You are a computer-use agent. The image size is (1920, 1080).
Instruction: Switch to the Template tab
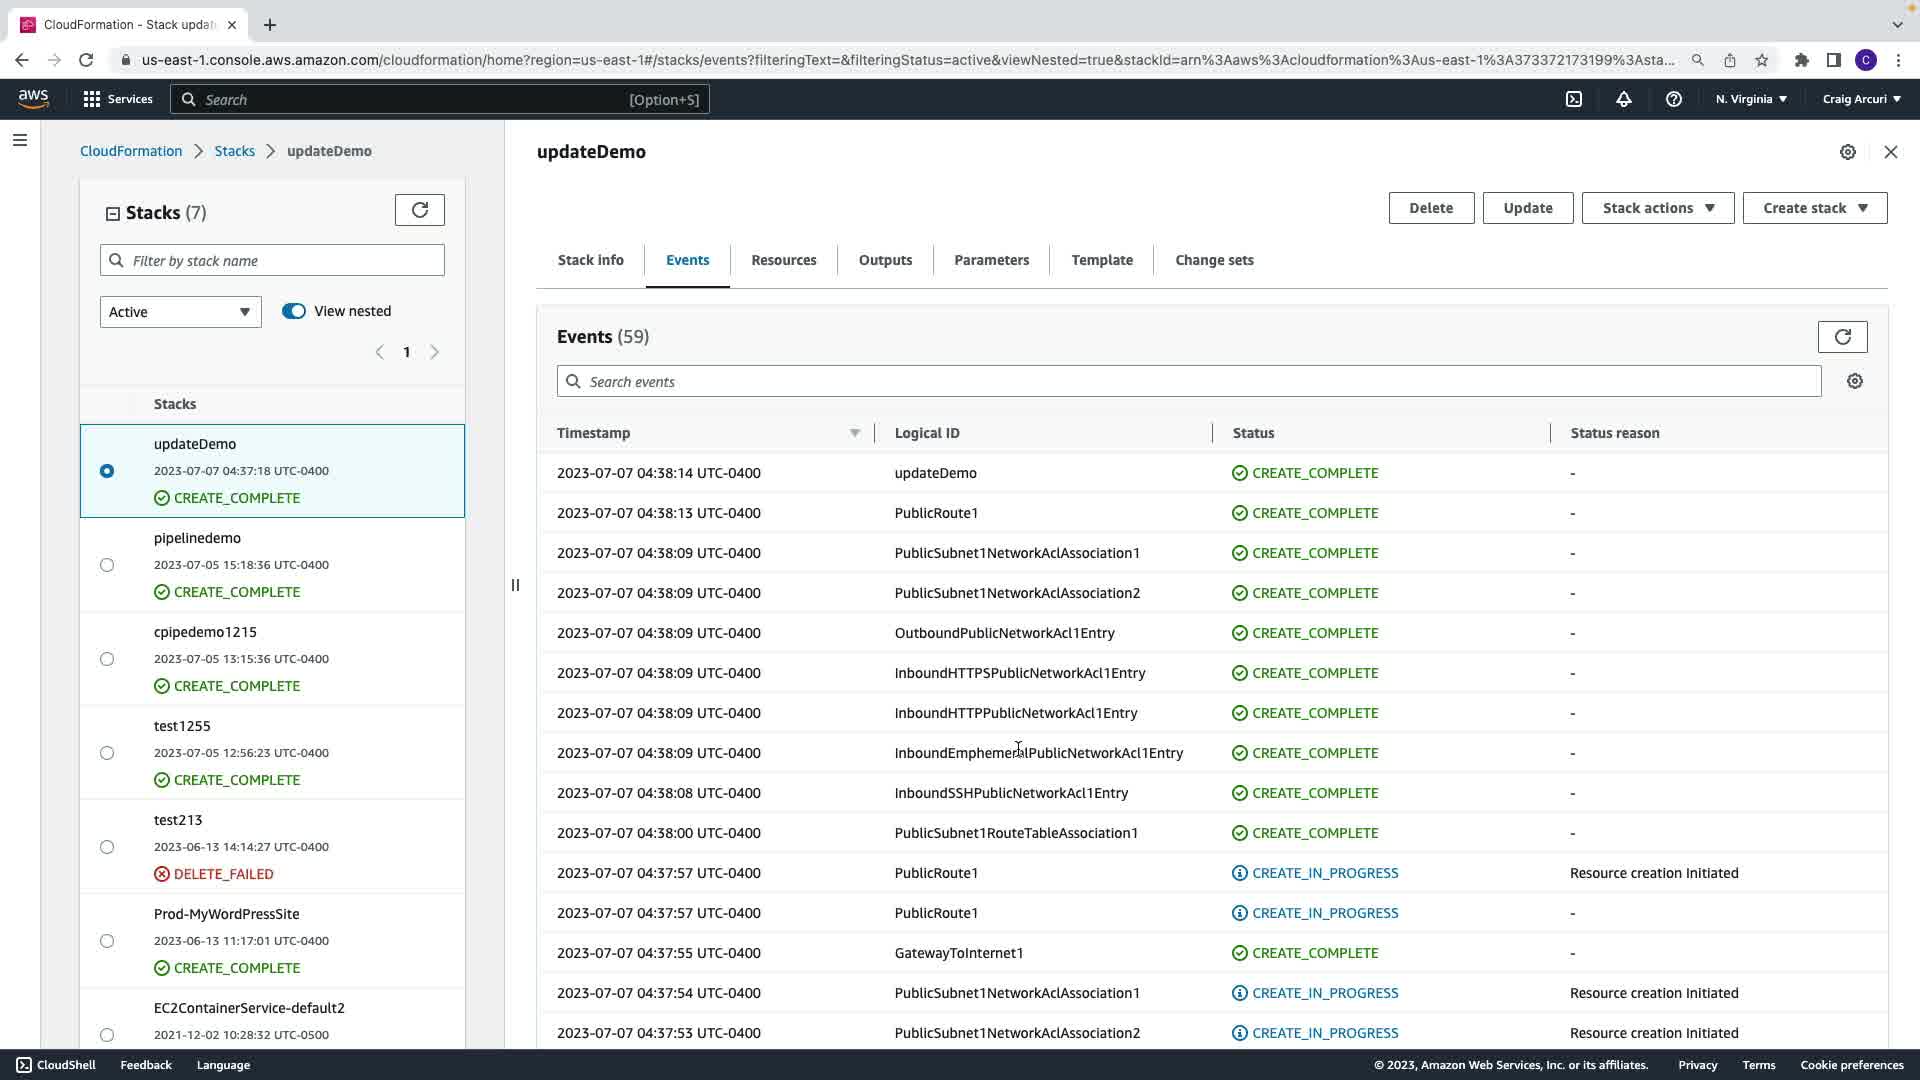(1101, 260)
